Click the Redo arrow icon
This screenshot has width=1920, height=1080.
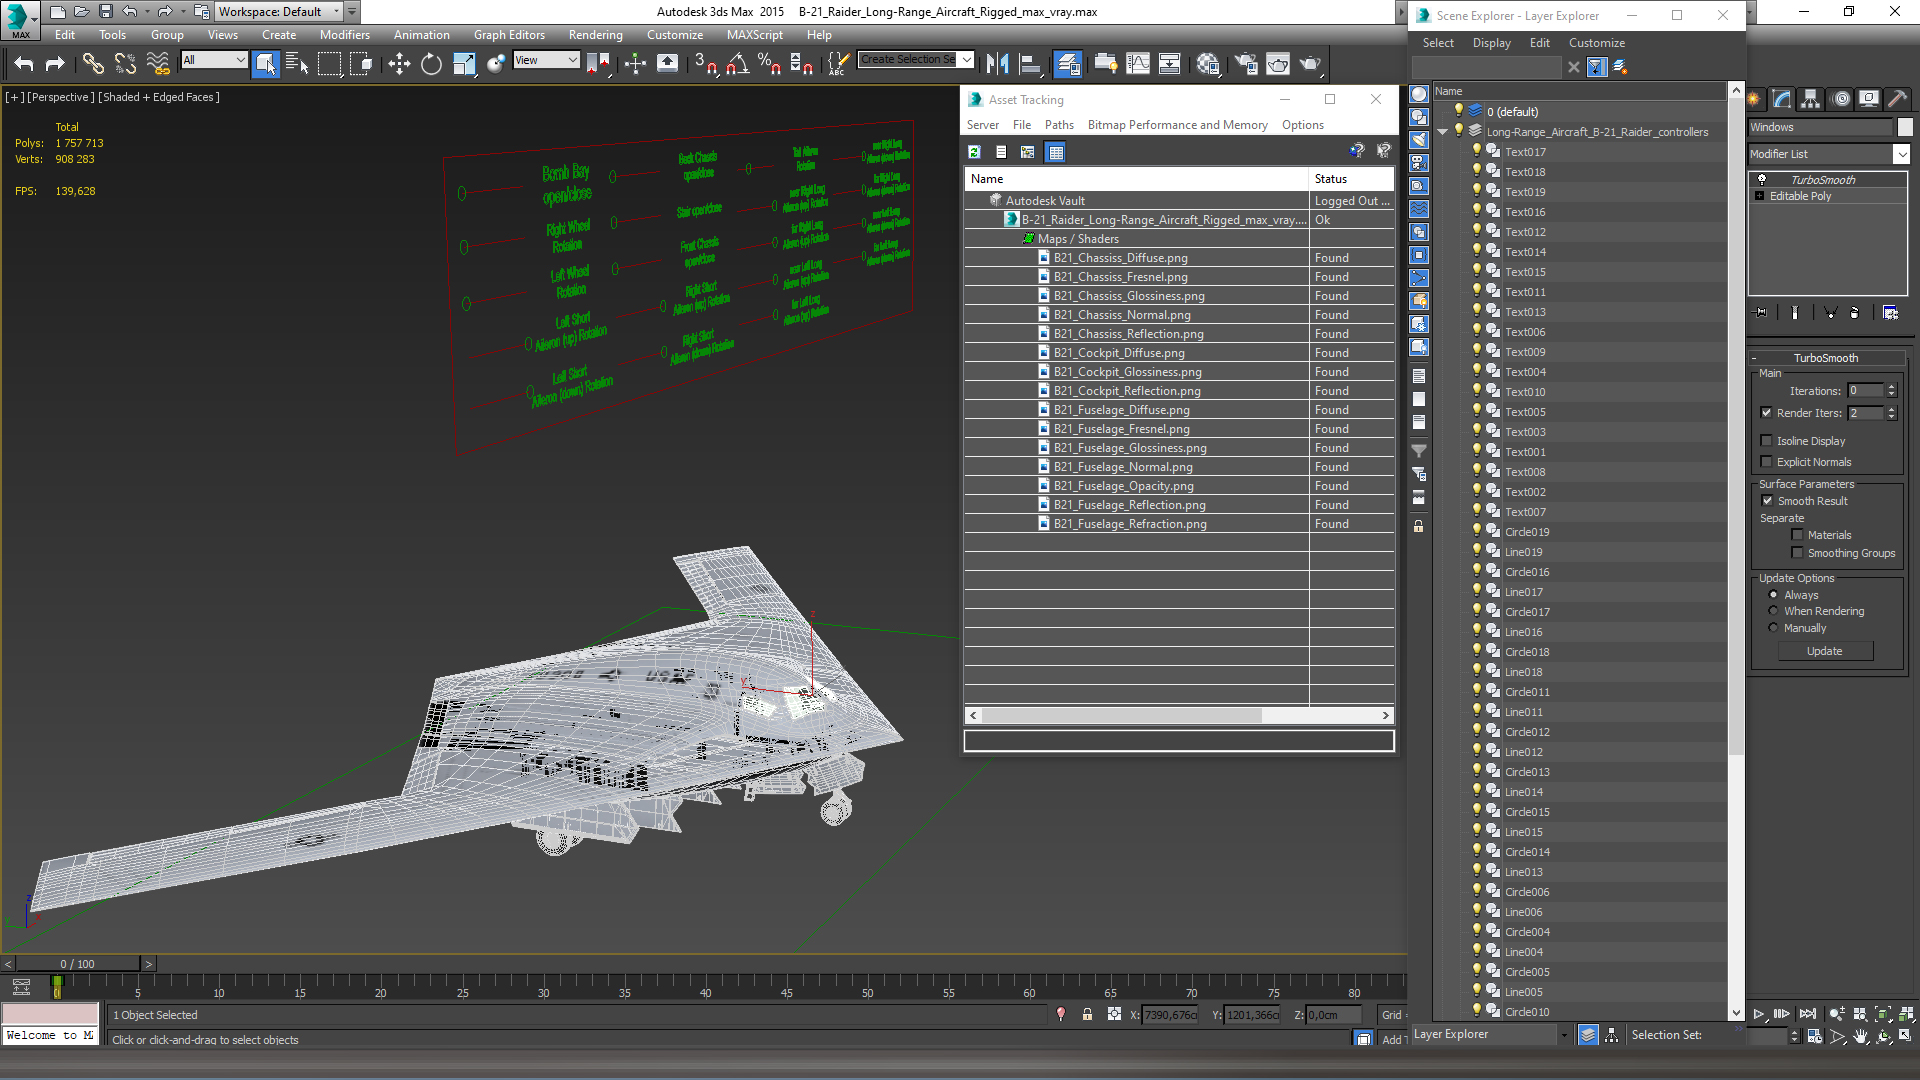click(x=56, y=64)
